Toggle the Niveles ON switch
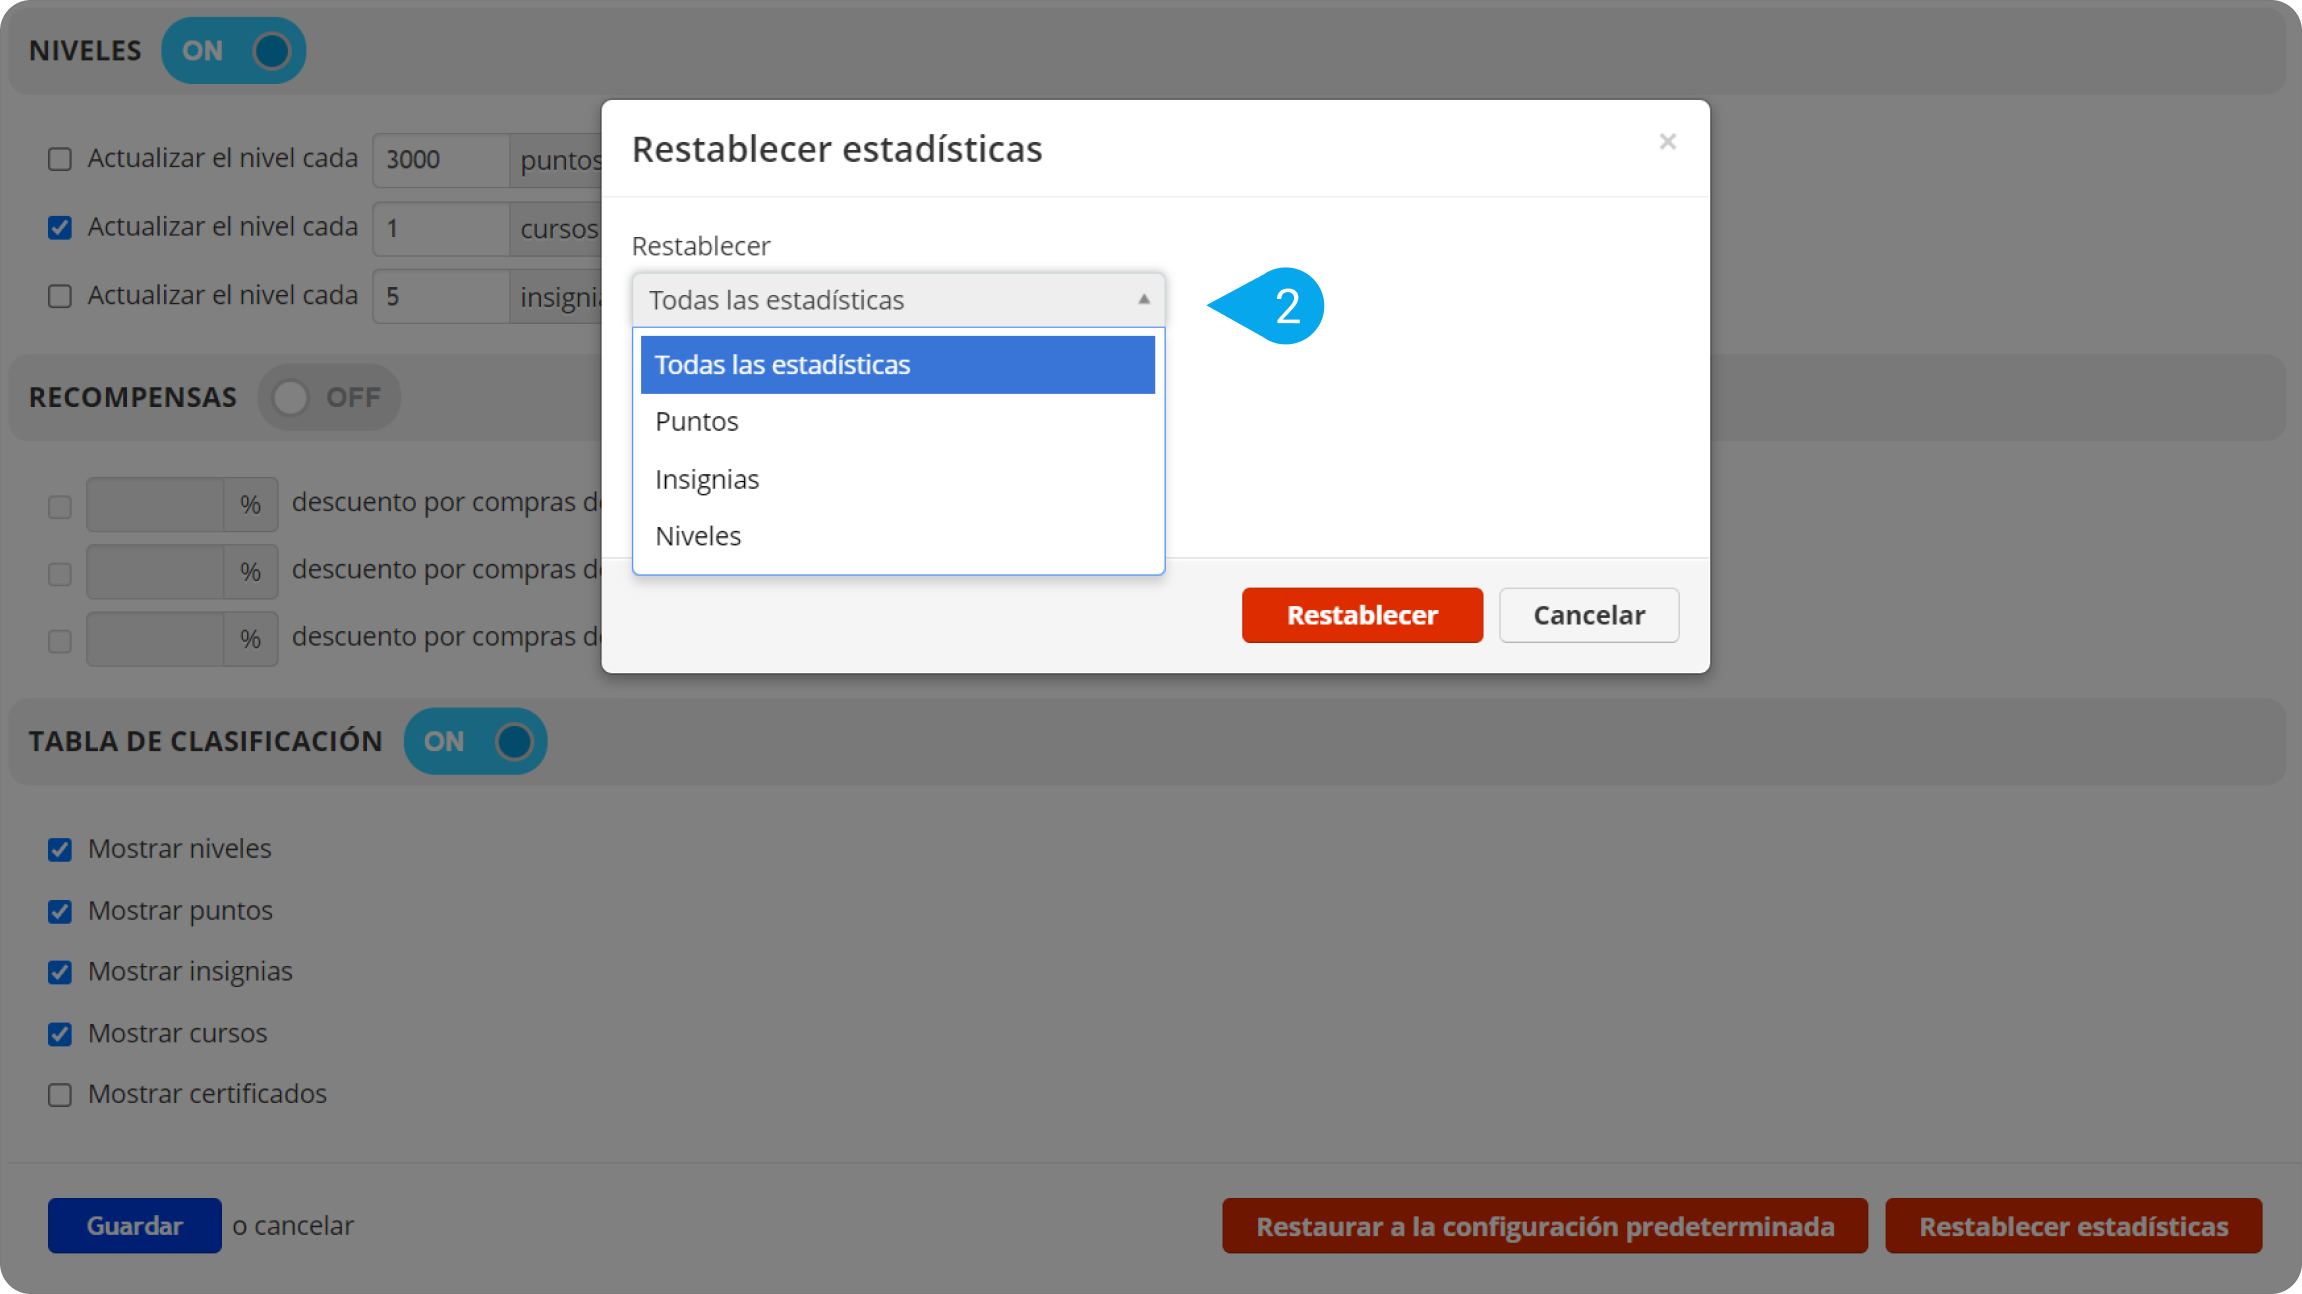Screen dimensions: 2302x1294 click(234, 51)
